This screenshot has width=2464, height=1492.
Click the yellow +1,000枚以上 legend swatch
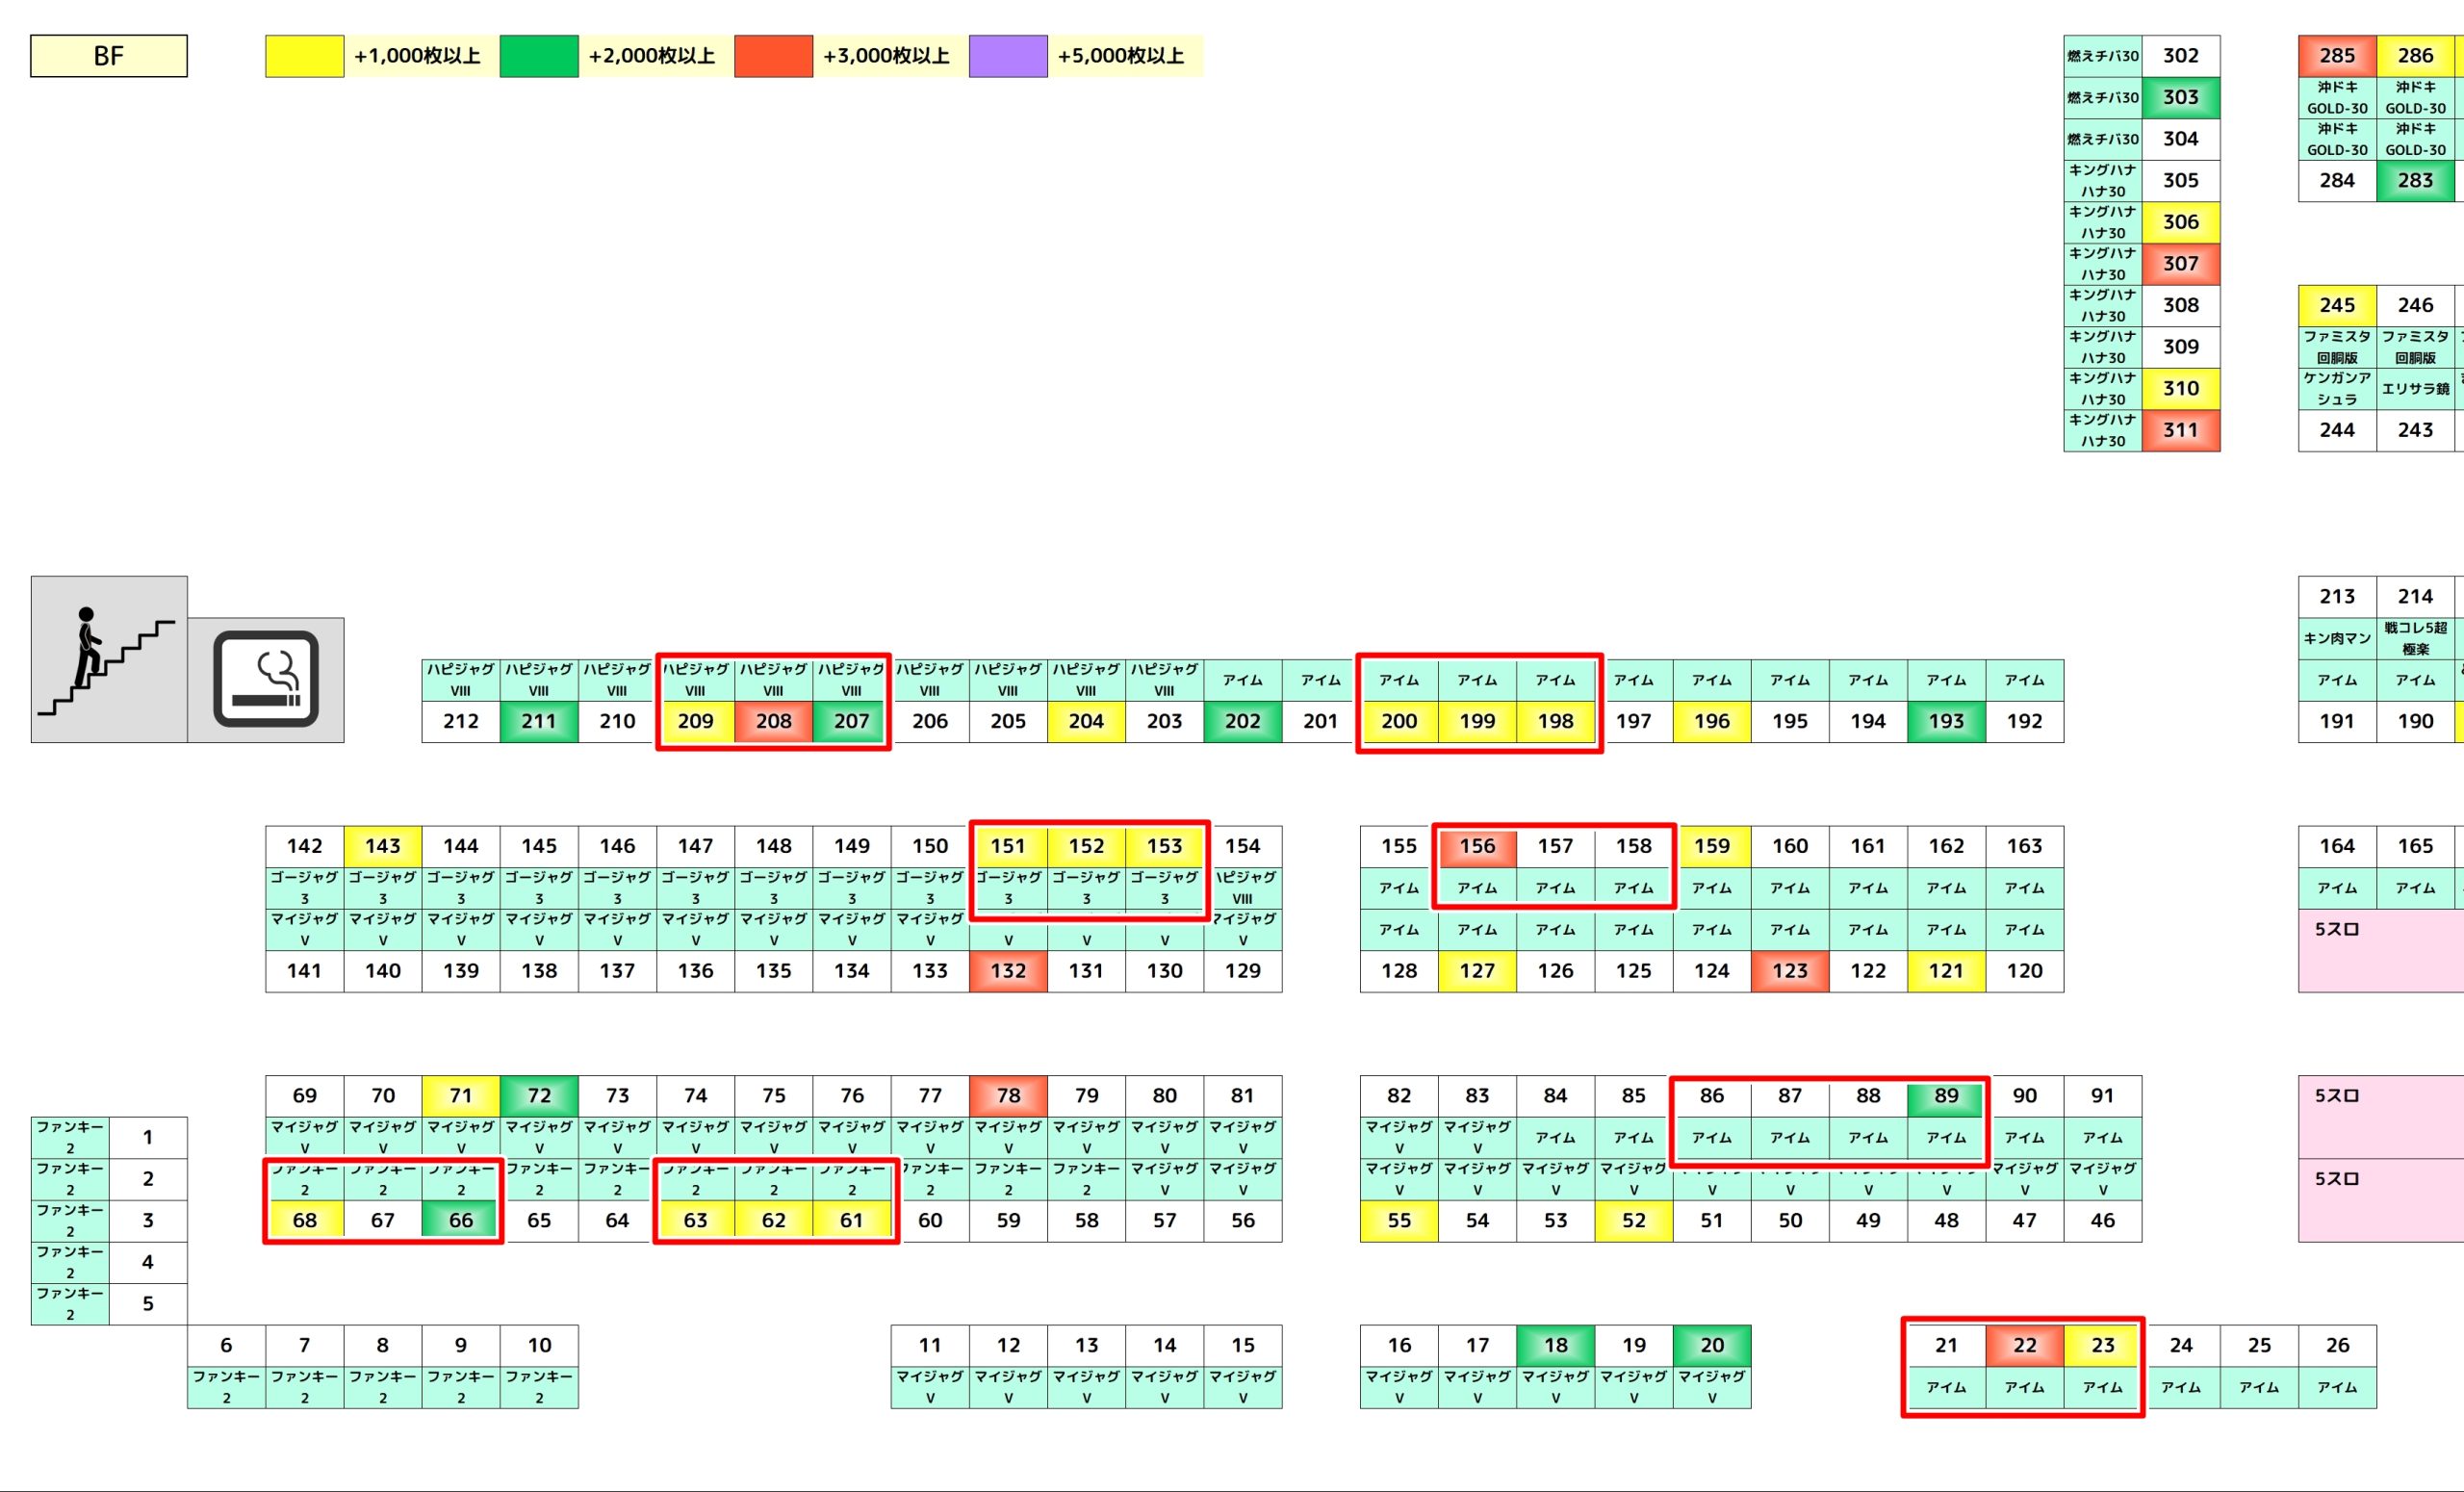tap(304, 56)
